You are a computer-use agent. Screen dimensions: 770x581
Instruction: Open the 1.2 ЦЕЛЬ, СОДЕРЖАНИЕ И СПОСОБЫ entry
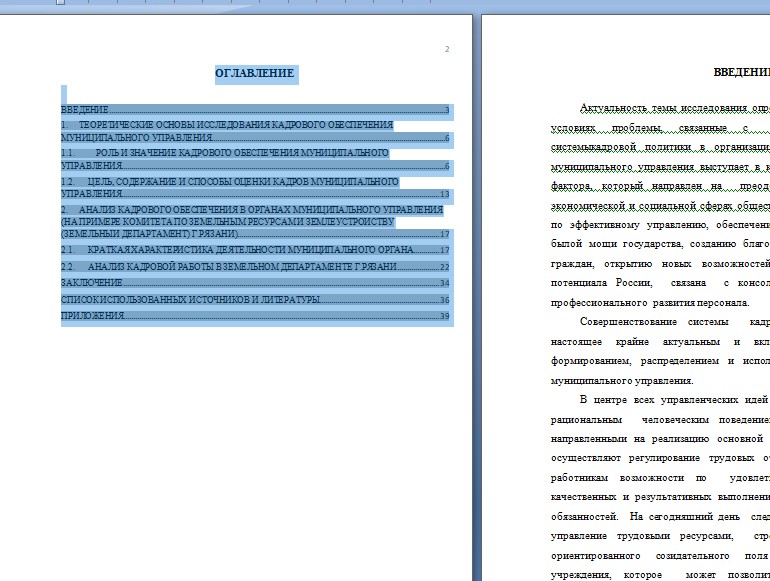click(x=255, y=188)
